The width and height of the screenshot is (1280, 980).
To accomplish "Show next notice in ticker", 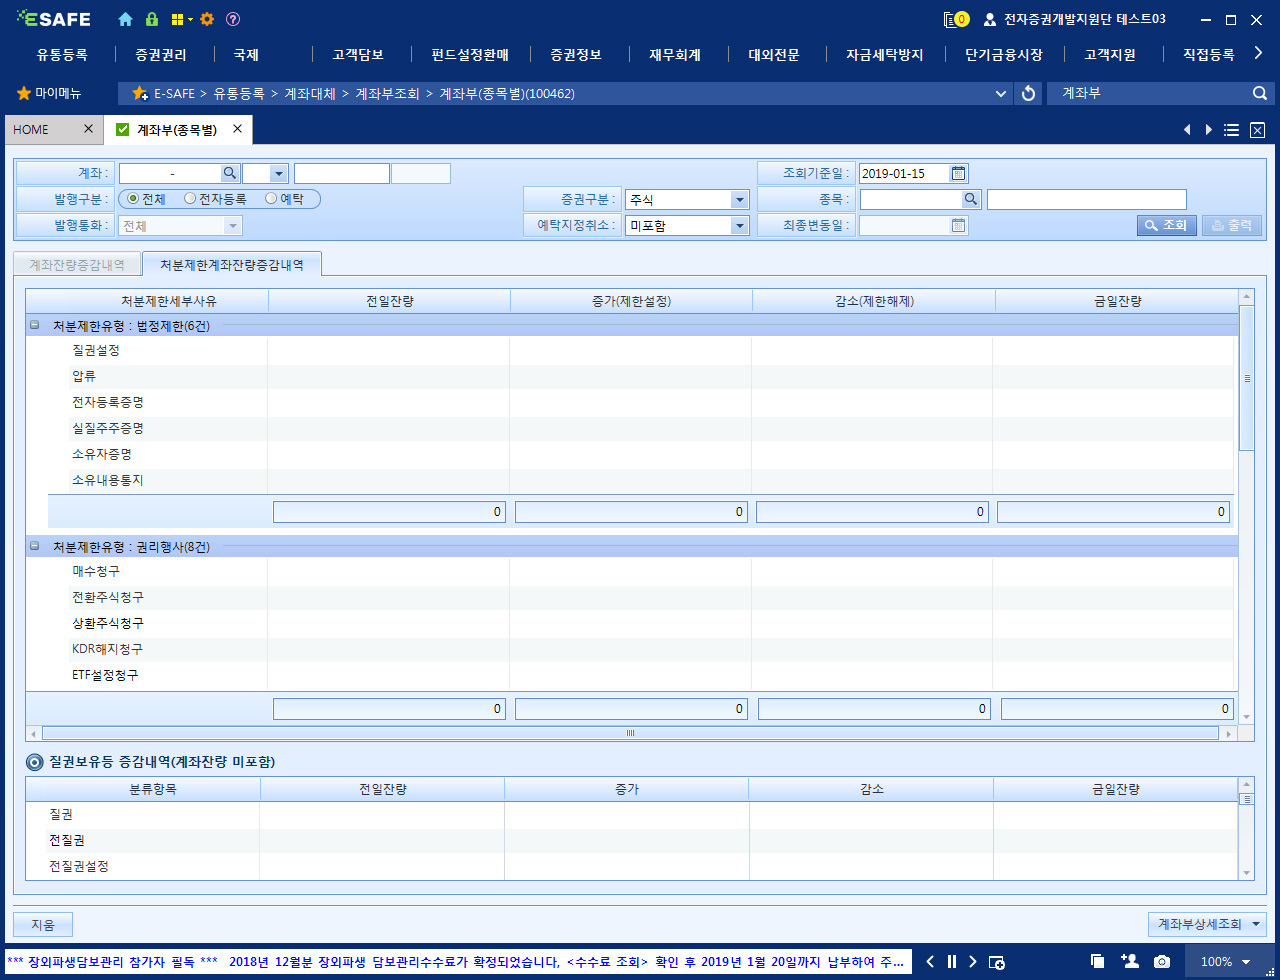I will coord(972,962).
